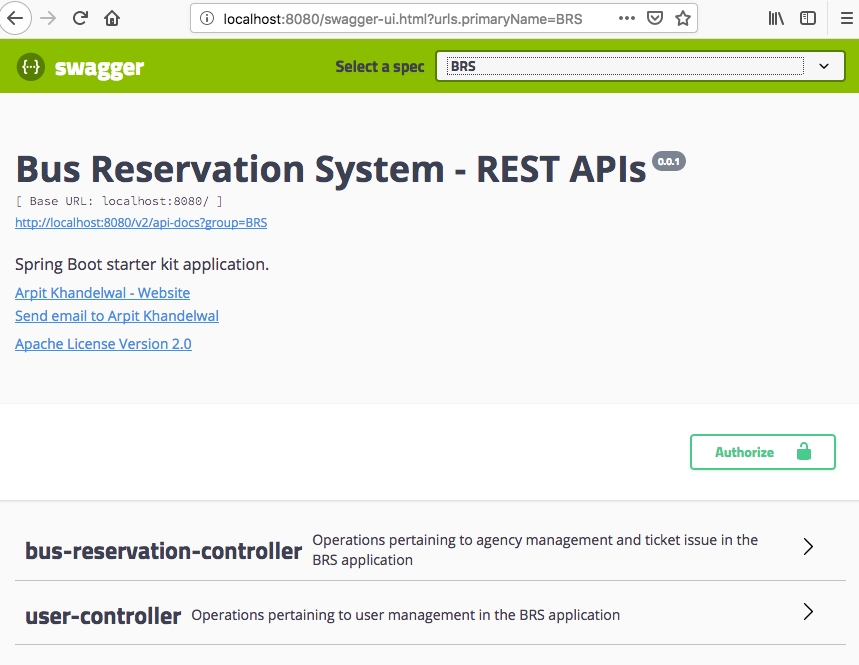The height and width of the screenshot is (665, 859).
Task: Bookmark this page with the star icon
Action: pyautogui.click(x=682, y=19)
